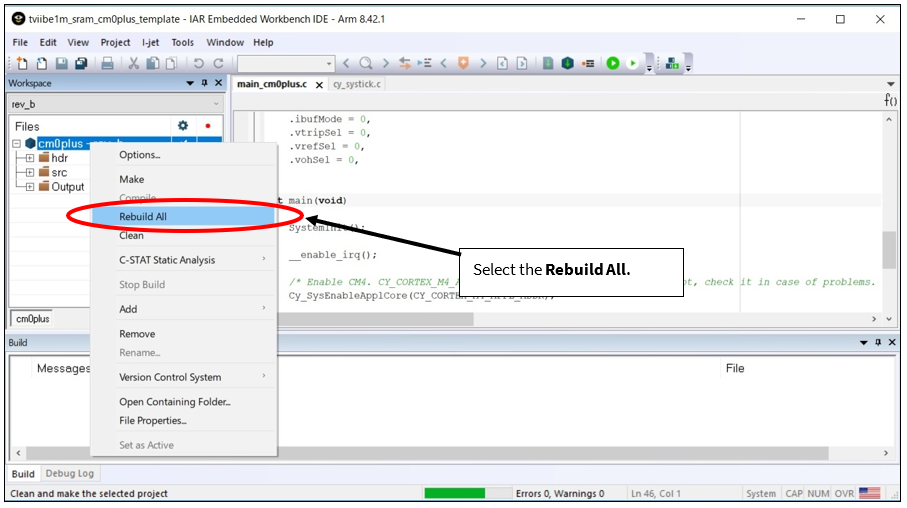Image resolution: width=907 pixels, height=508 pixels.
Task: Click the Paste toolbar icon
Action: click(x=172, y=63)
